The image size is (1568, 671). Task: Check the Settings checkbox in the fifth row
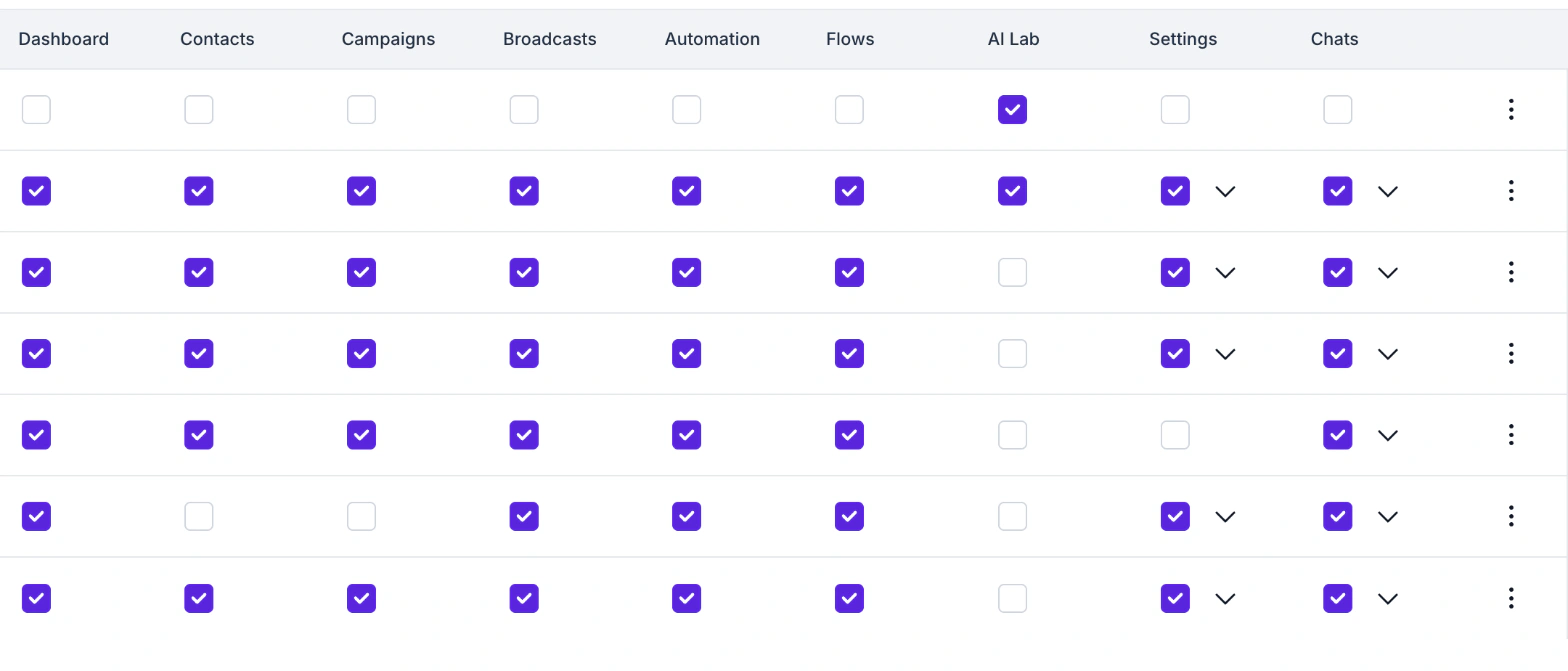pos(1175,435)
